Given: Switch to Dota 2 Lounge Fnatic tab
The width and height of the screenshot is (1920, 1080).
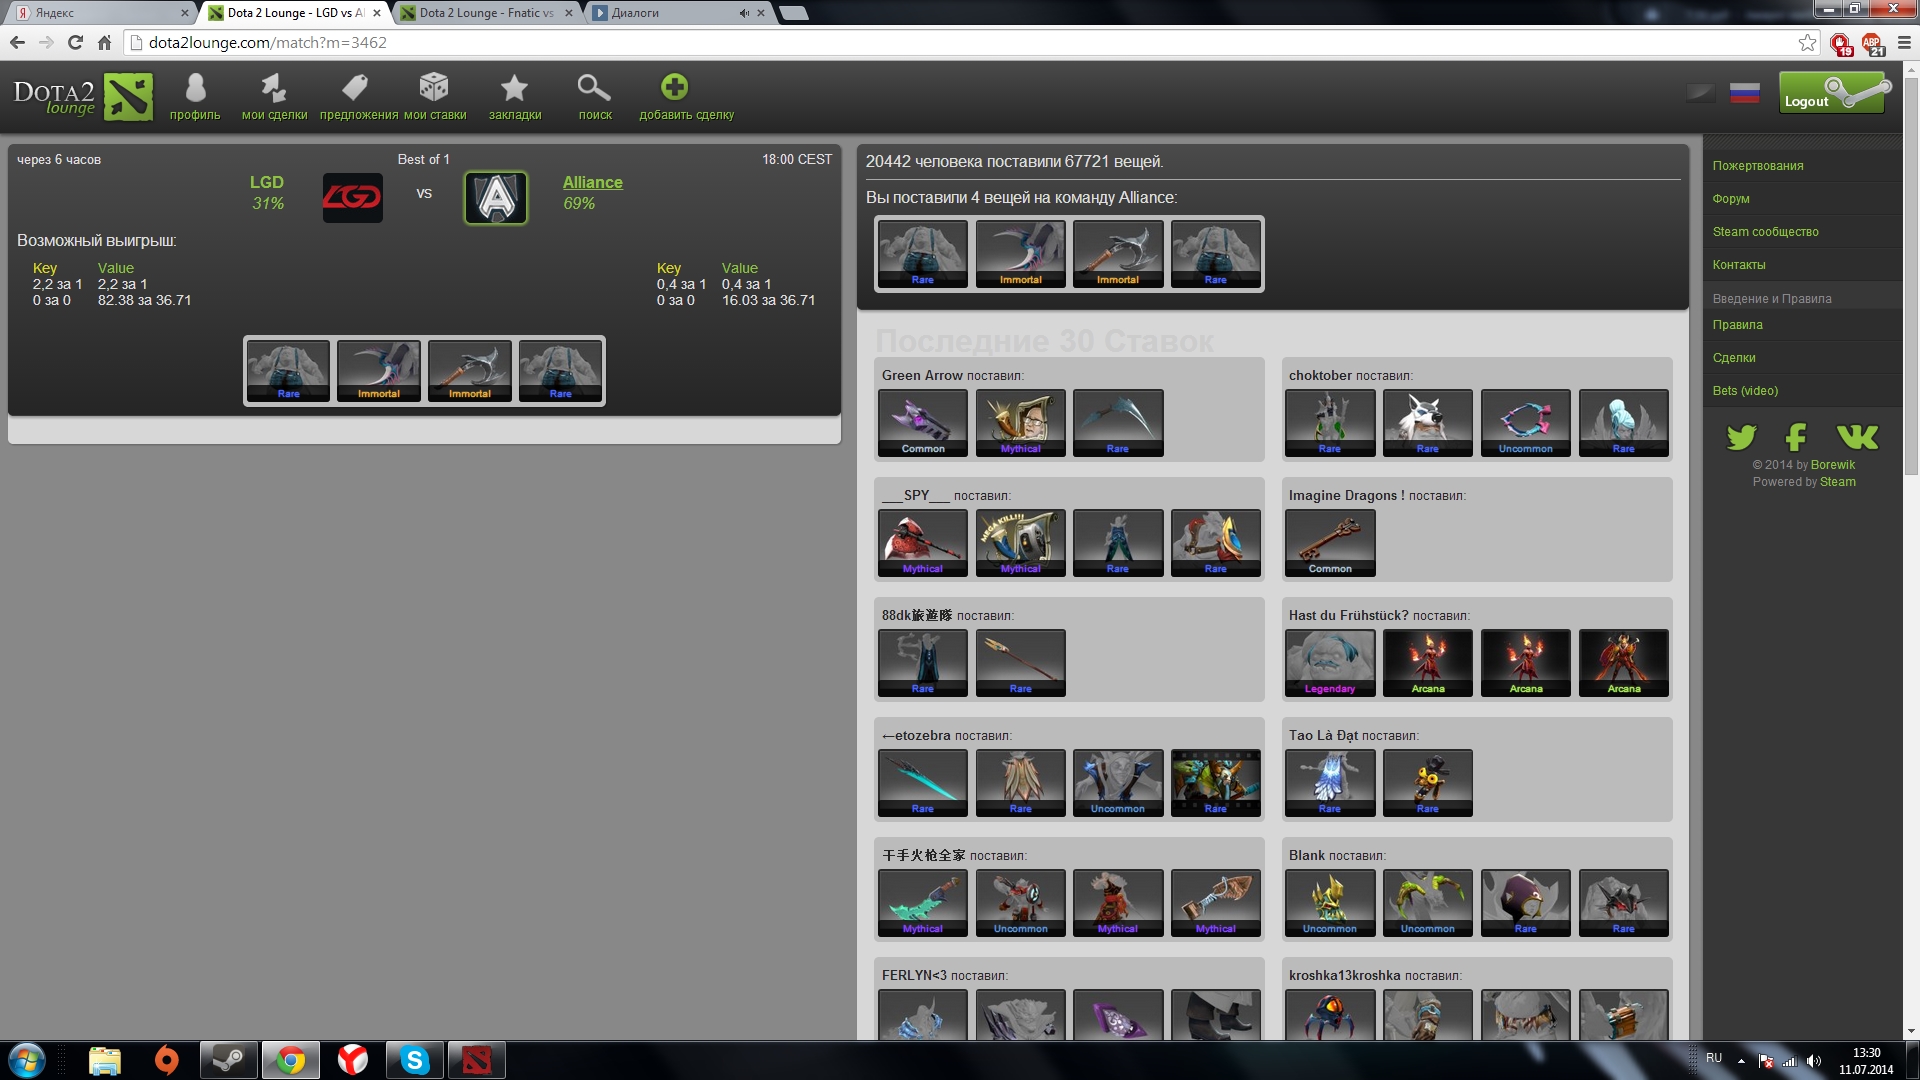Looking at the screenshot, I should pyautogui.click(x=486, y=13).
